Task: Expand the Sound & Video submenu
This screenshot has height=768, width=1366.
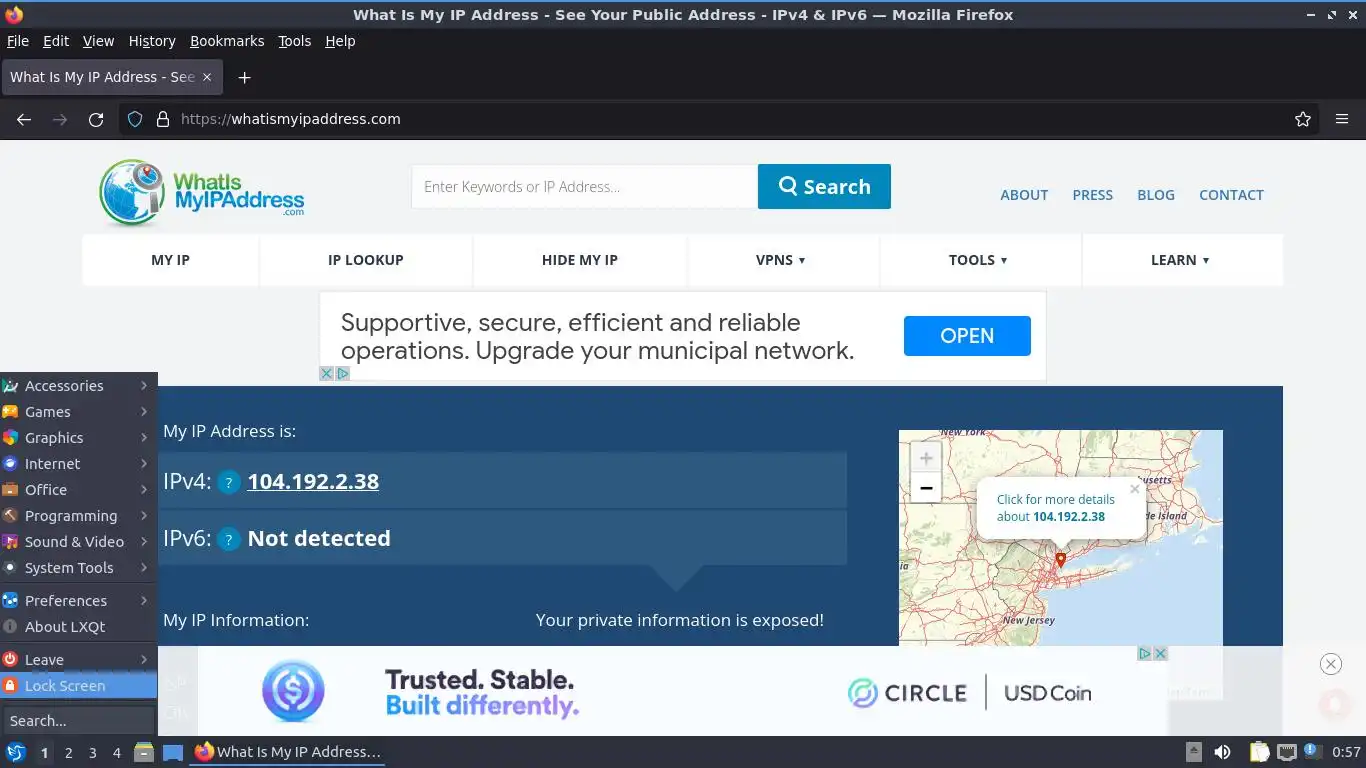Action: 78,542
